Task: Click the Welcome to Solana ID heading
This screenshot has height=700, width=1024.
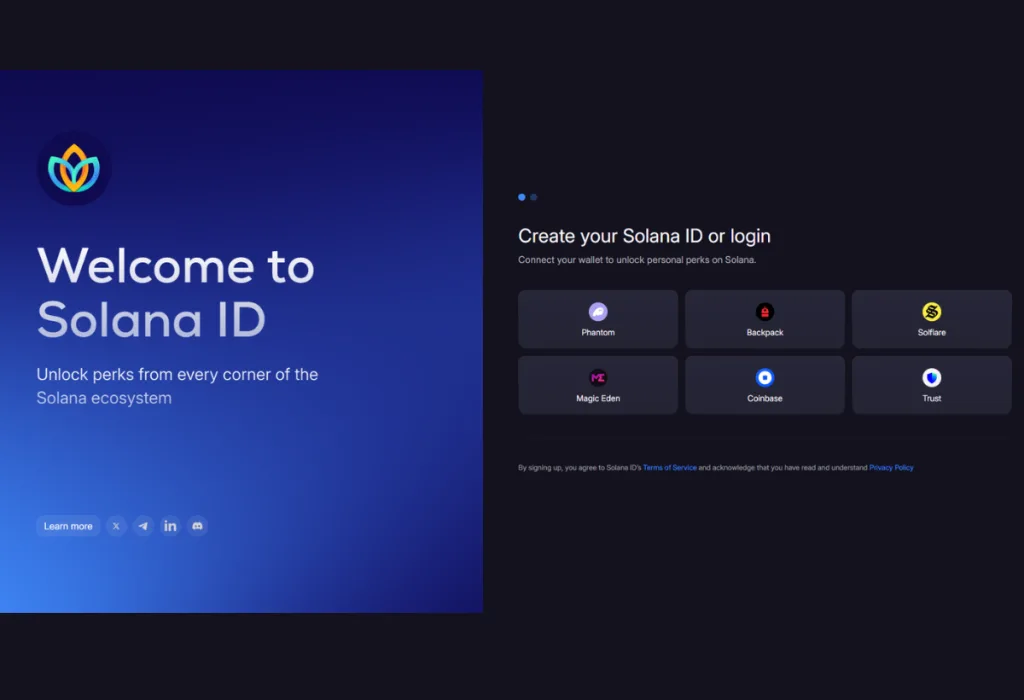Action: coord(176,292)
